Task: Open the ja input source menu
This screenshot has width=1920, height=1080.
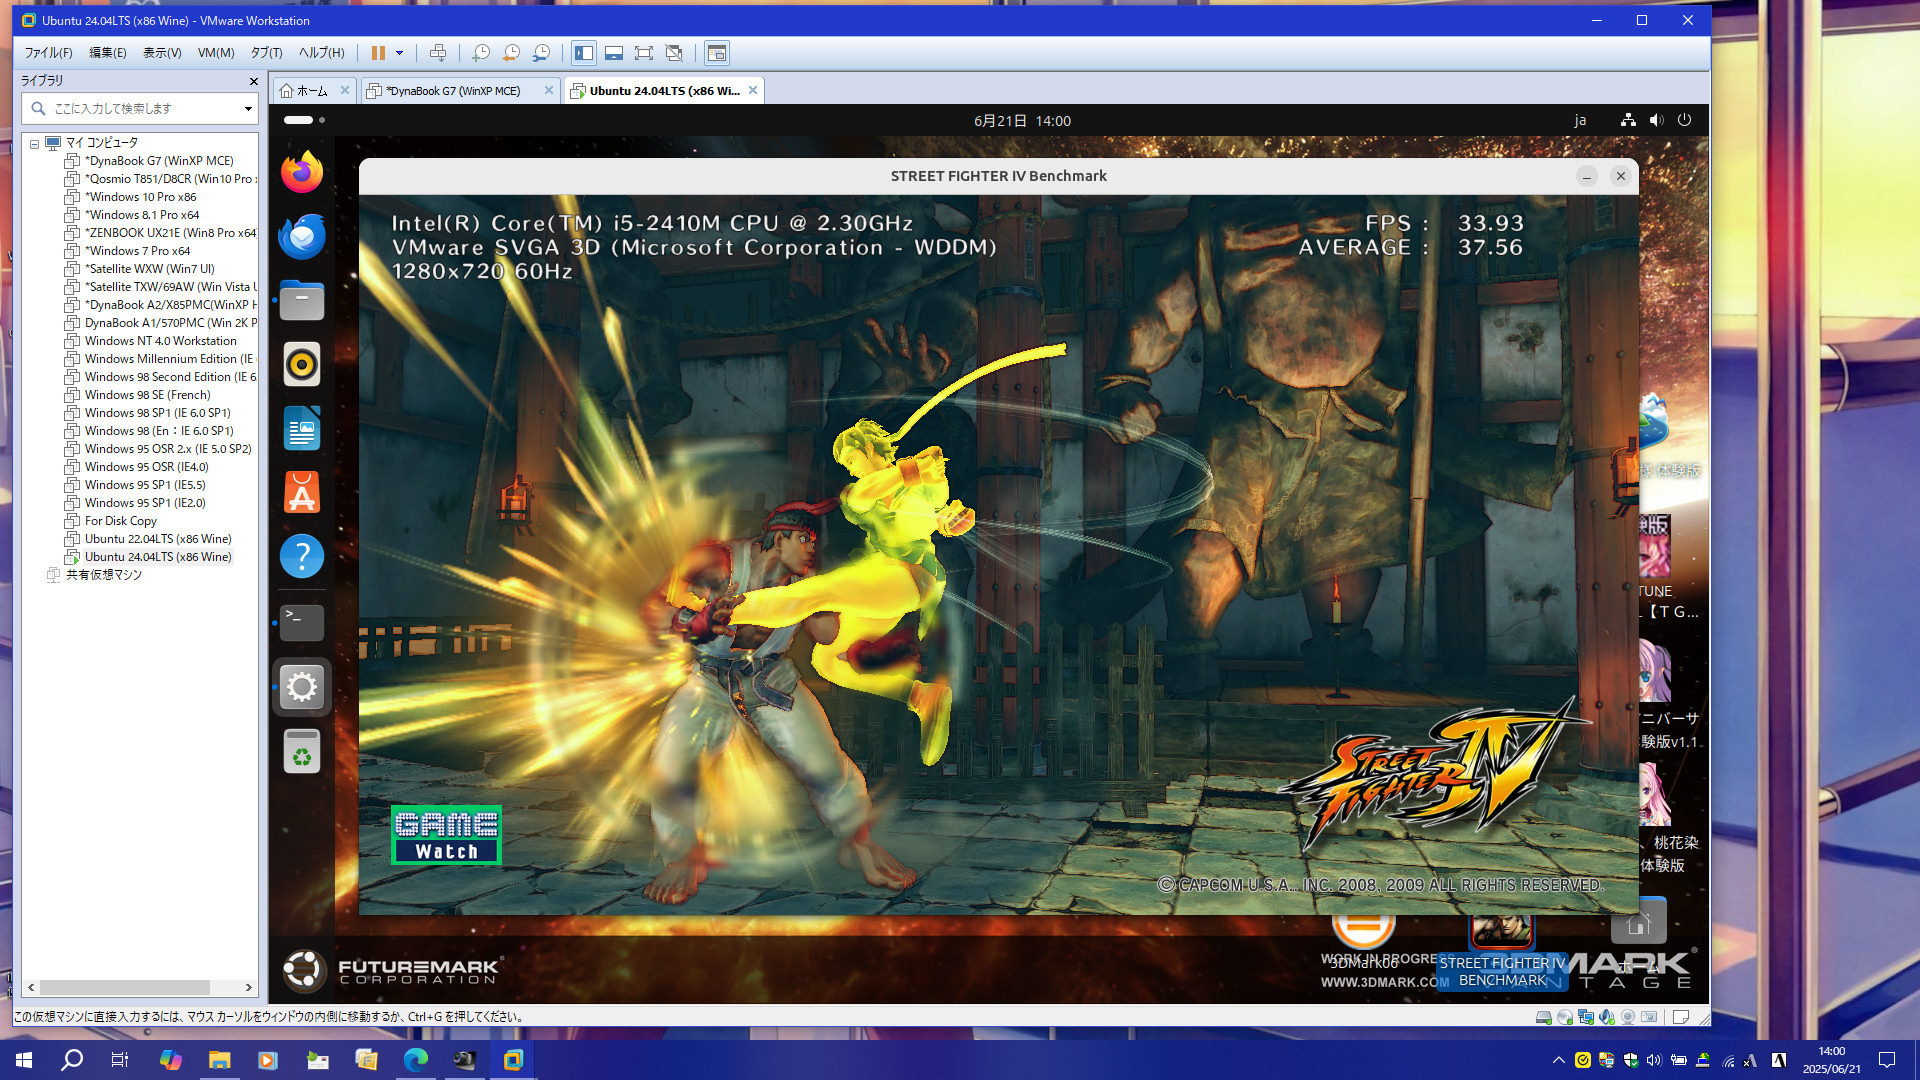Action: tap(1580, 120)
